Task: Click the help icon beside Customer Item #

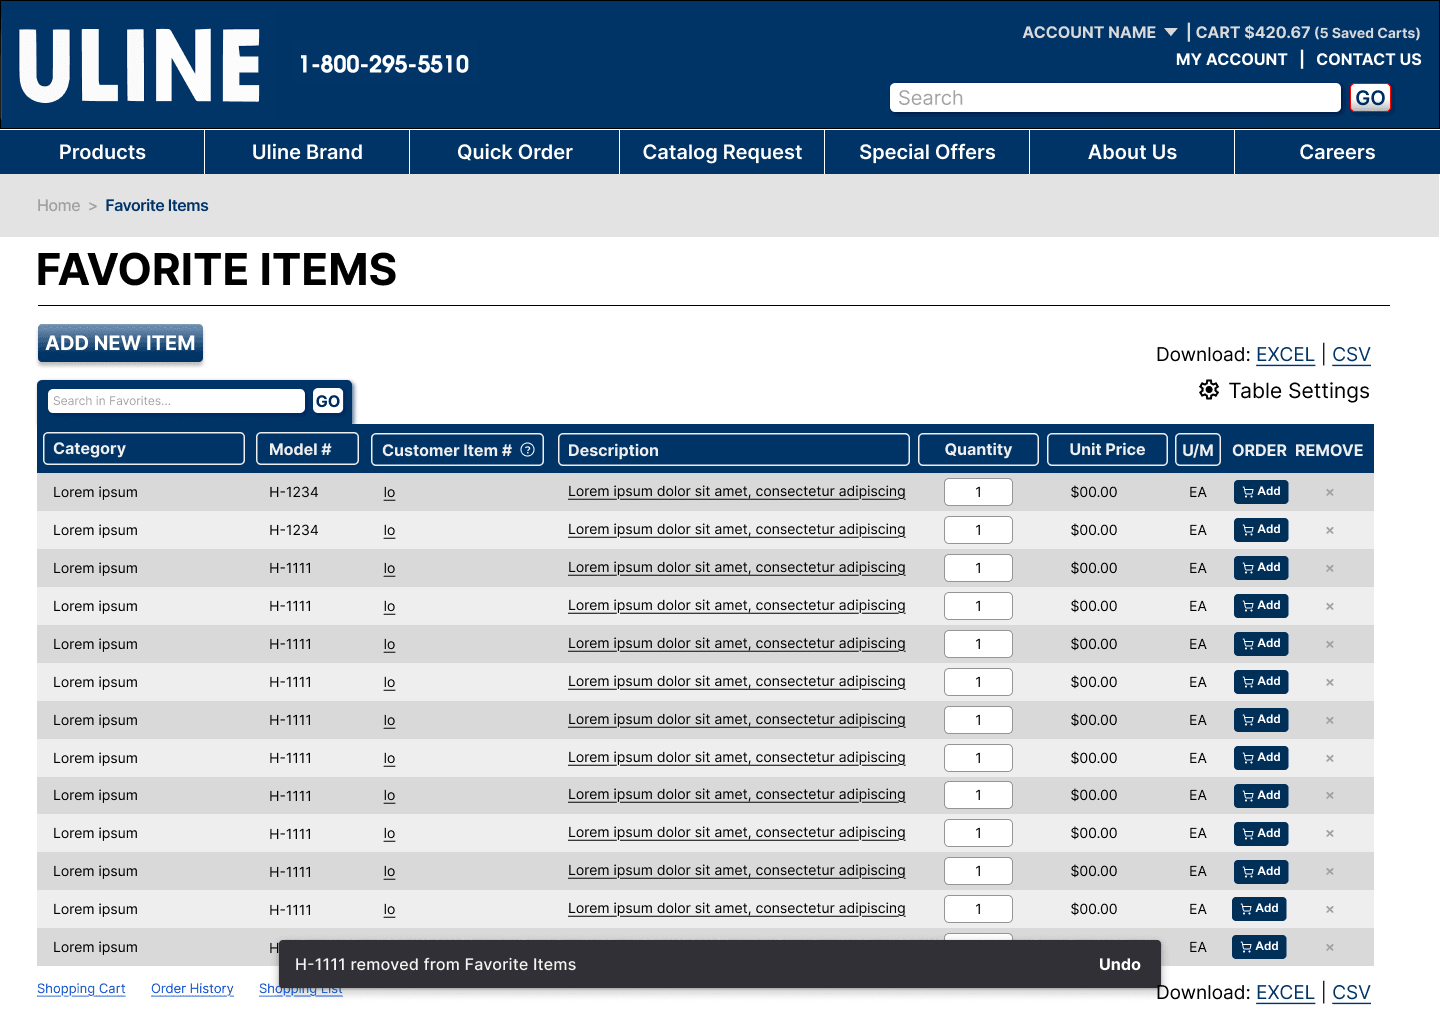Action: tap(527, 450)
